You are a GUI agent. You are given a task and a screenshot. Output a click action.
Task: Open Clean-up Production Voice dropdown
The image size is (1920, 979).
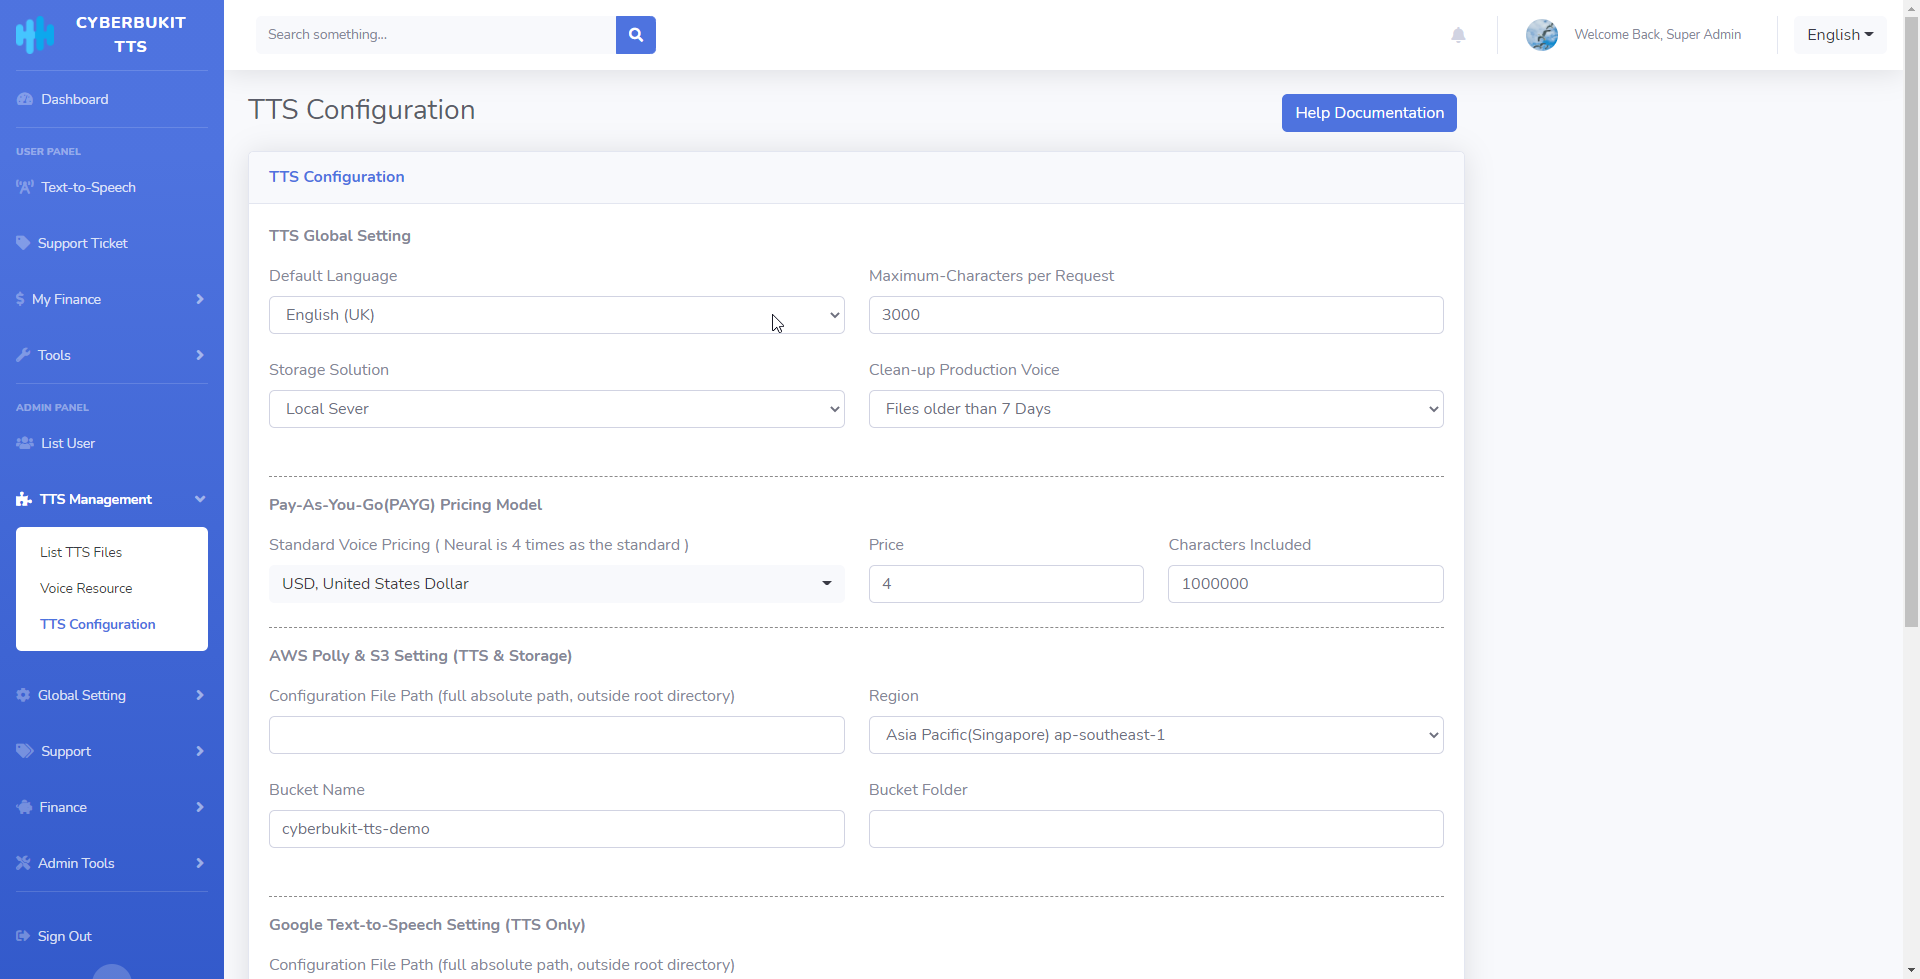[1155, 409]
